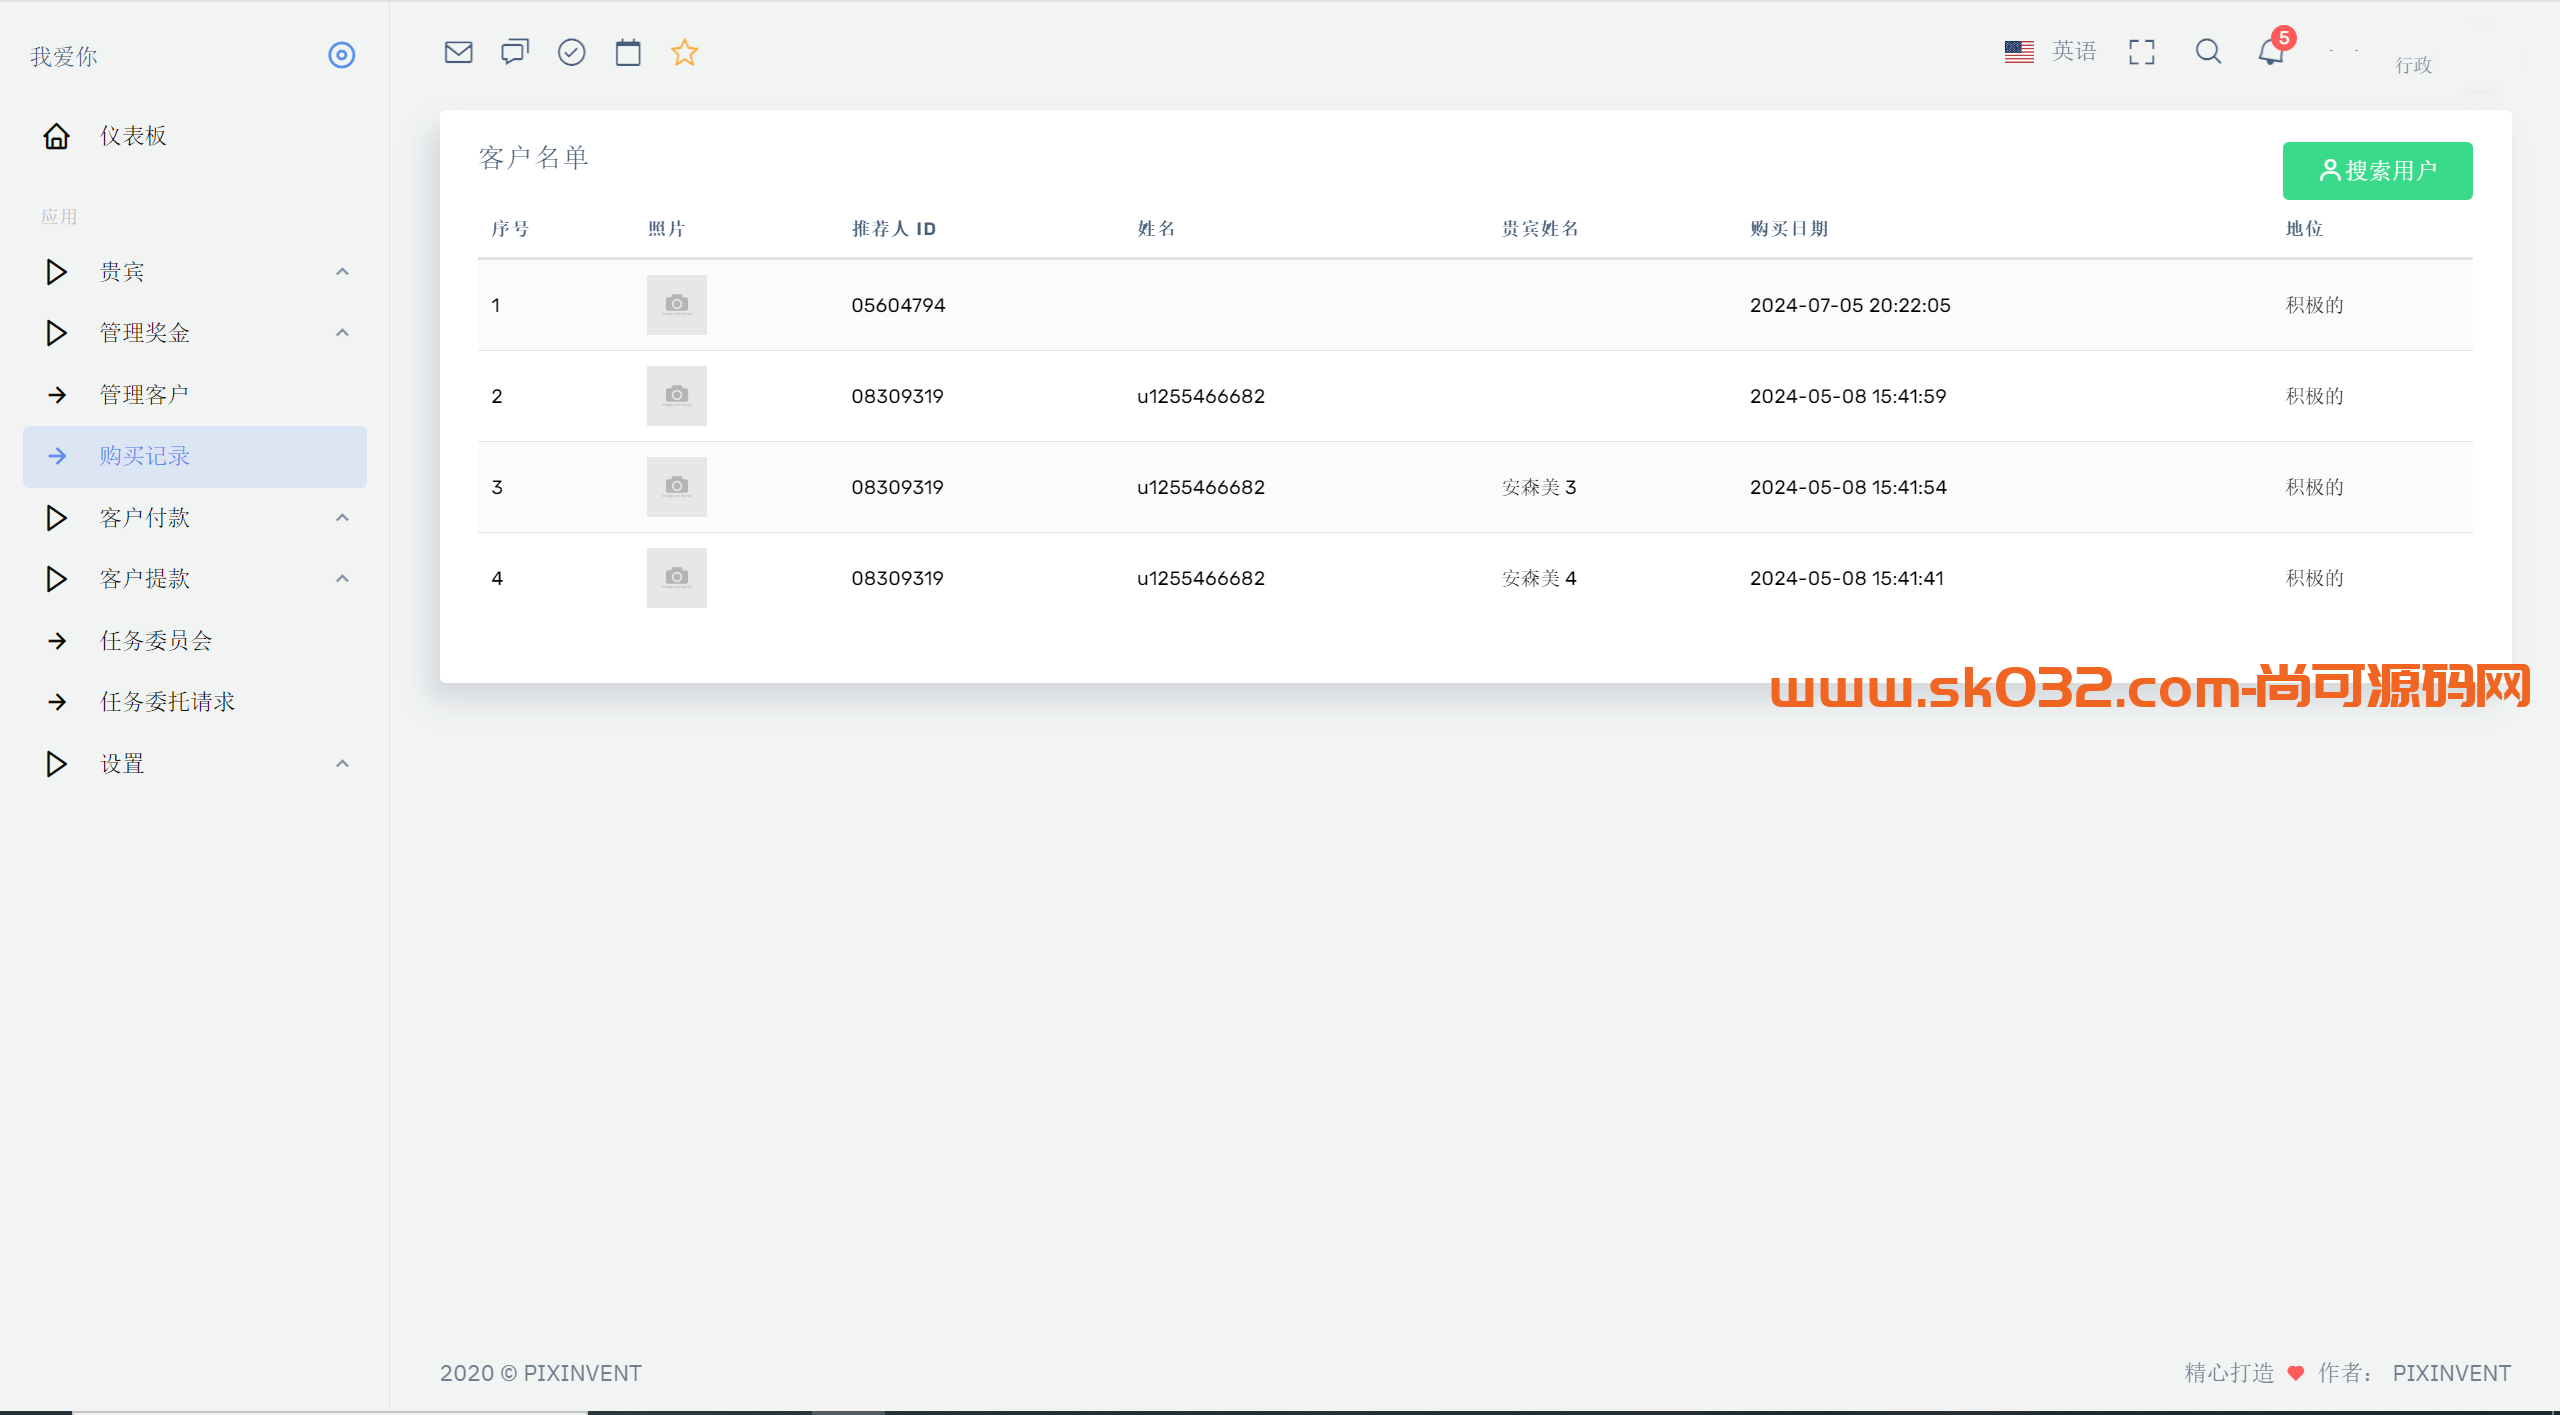Click the yellow star bookmark icon
The width and height of the screenshot is (2560, 1415).
point(684,52)
